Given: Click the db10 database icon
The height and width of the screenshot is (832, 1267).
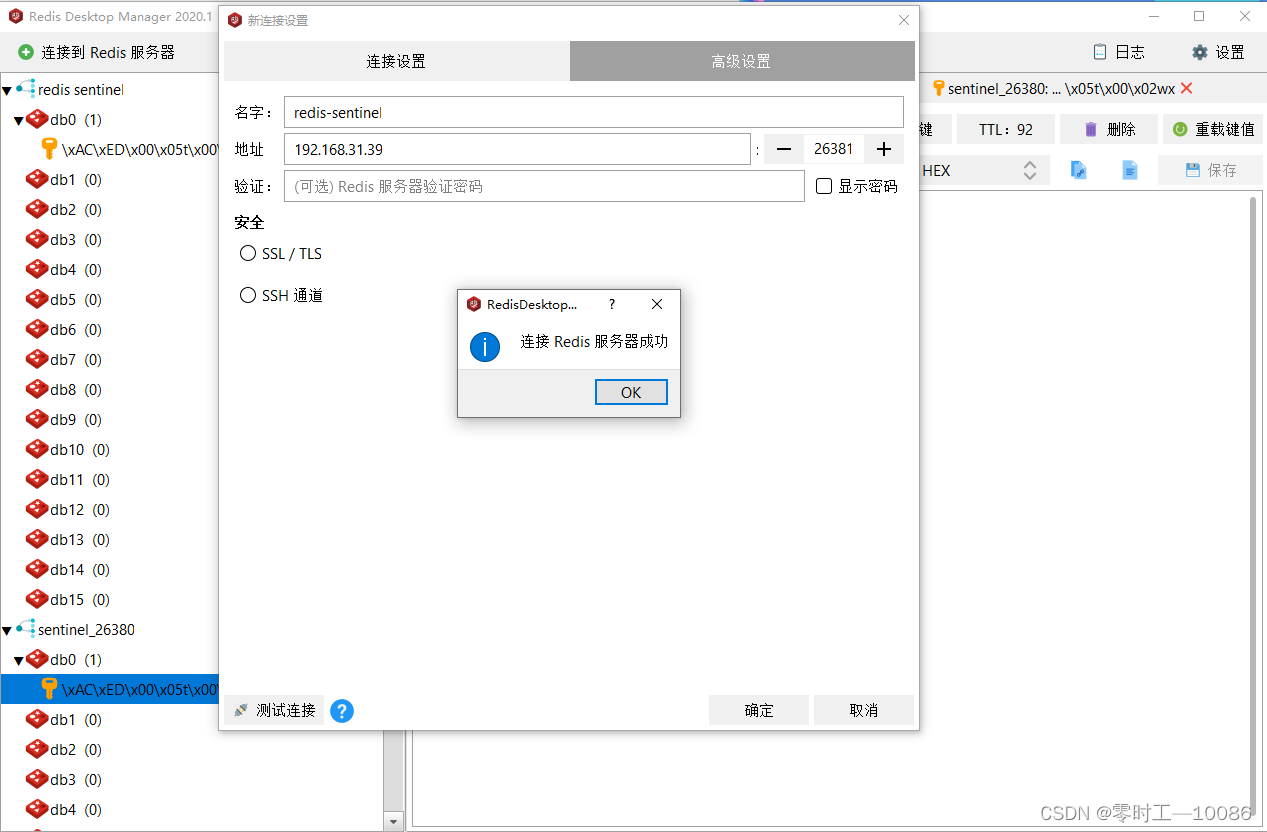Looking at the screenshot, I should [x=37, y=449].
